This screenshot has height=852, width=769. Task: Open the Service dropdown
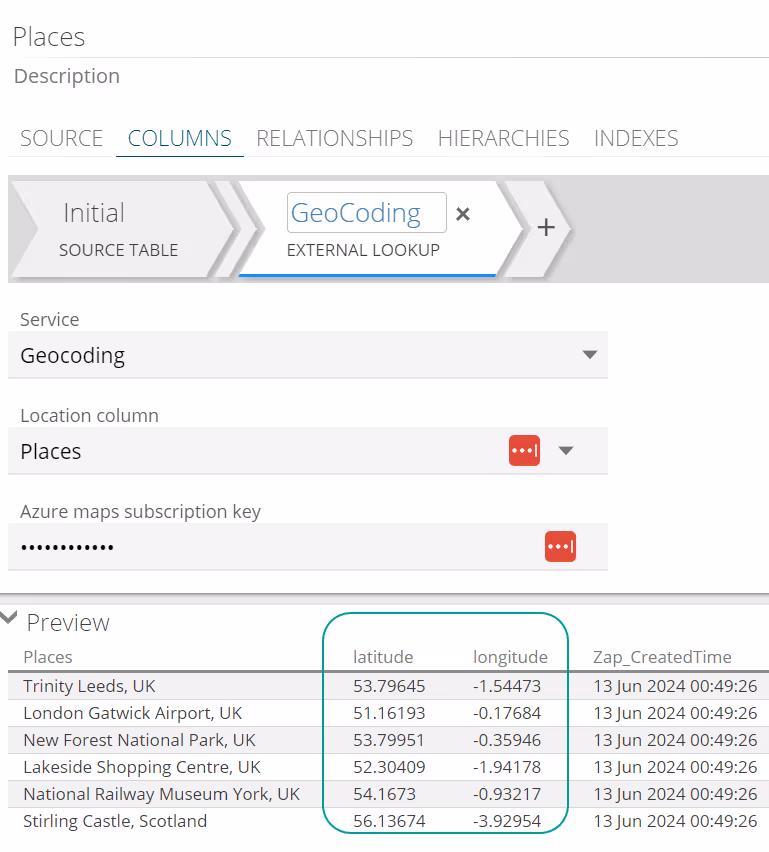point(590,354)
